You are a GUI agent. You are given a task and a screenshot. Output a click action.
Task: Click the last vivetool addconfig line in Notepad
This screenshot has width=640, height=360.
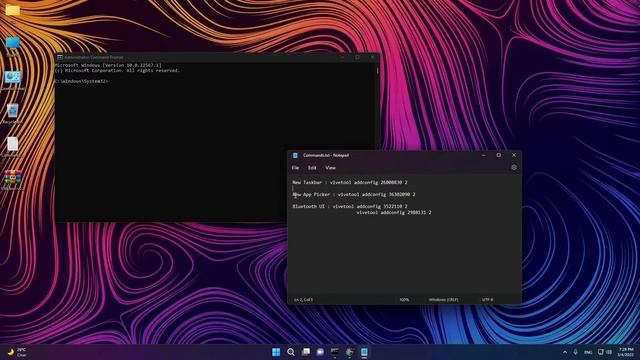pyautogui.click(x=394, y=213)
